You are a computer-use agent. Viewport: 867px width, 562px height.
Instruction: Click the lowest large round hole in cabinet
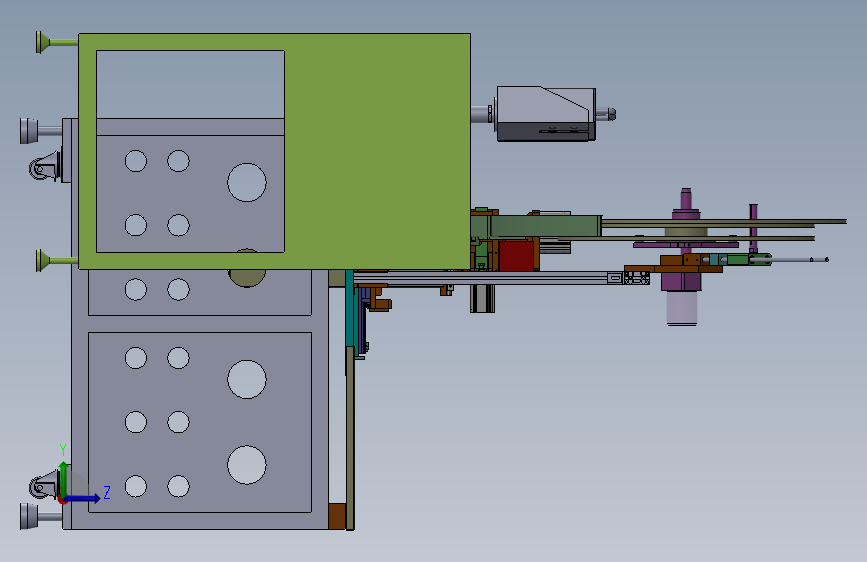(247, 465)
